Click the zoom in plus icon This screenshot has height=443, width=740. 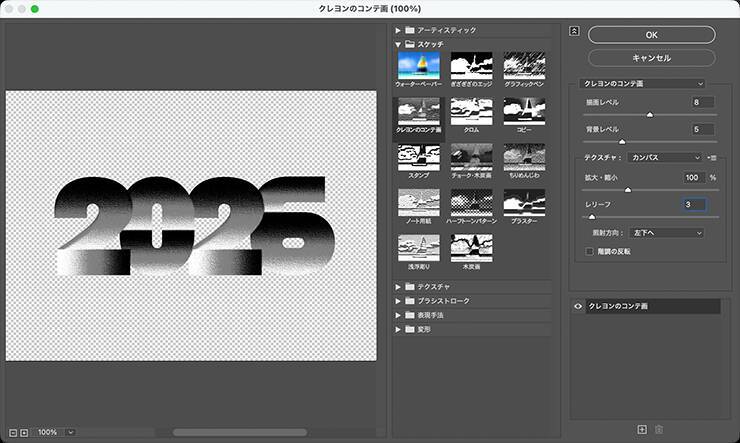[24, 433]
